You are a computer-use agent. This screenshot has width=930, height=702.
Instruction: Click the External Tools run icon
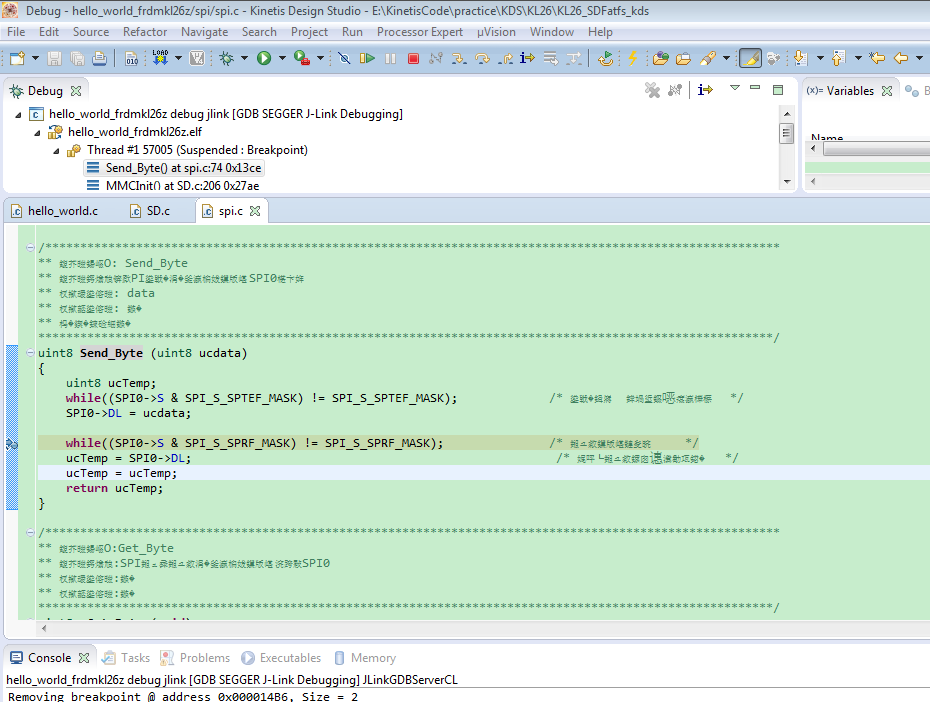302,58
